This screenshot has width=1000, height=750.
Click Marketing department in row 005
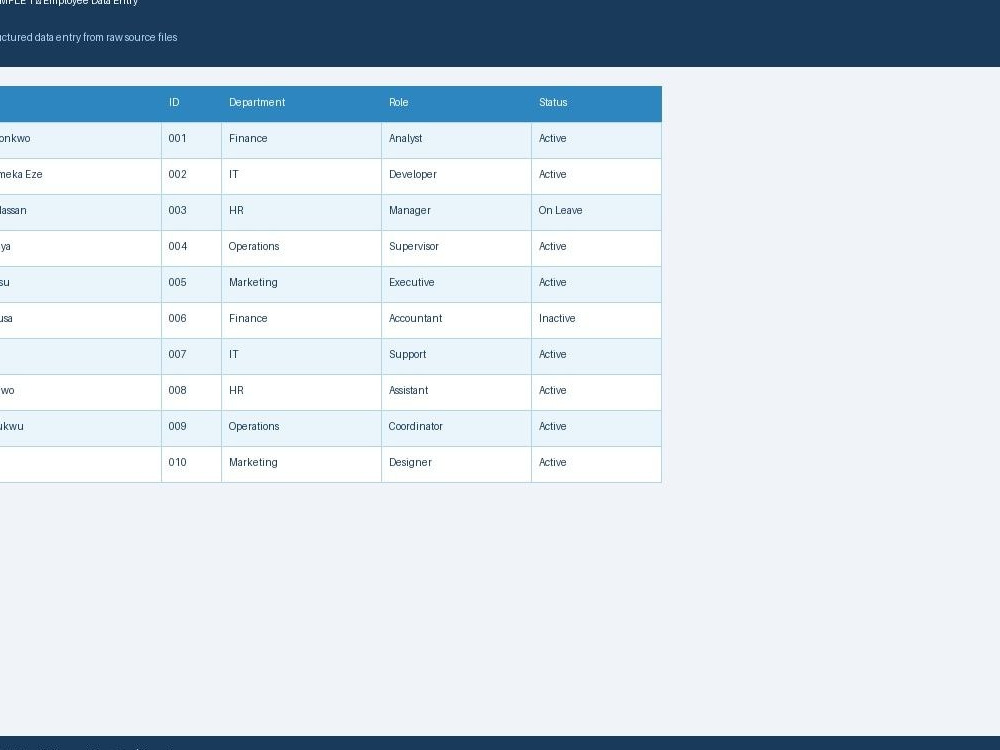pyautogui.click(x=301, y=284)
